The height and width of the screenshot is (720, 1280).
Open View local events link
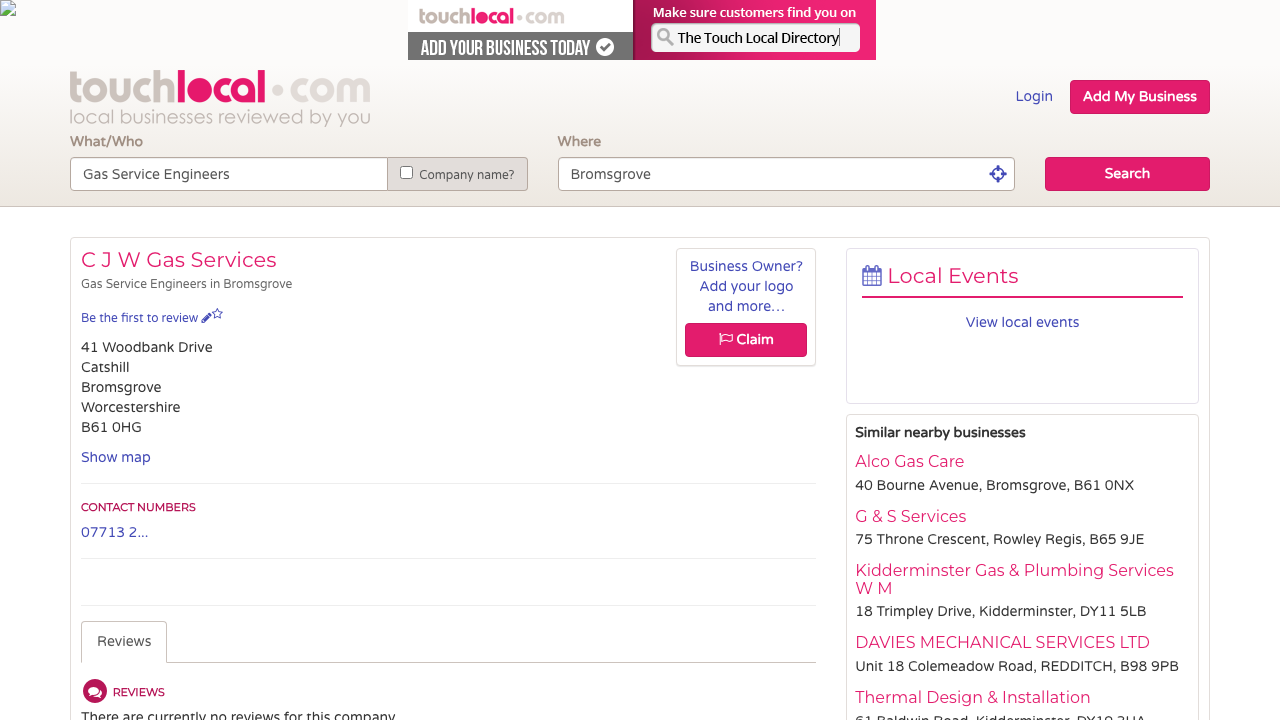pos(1022,322)
